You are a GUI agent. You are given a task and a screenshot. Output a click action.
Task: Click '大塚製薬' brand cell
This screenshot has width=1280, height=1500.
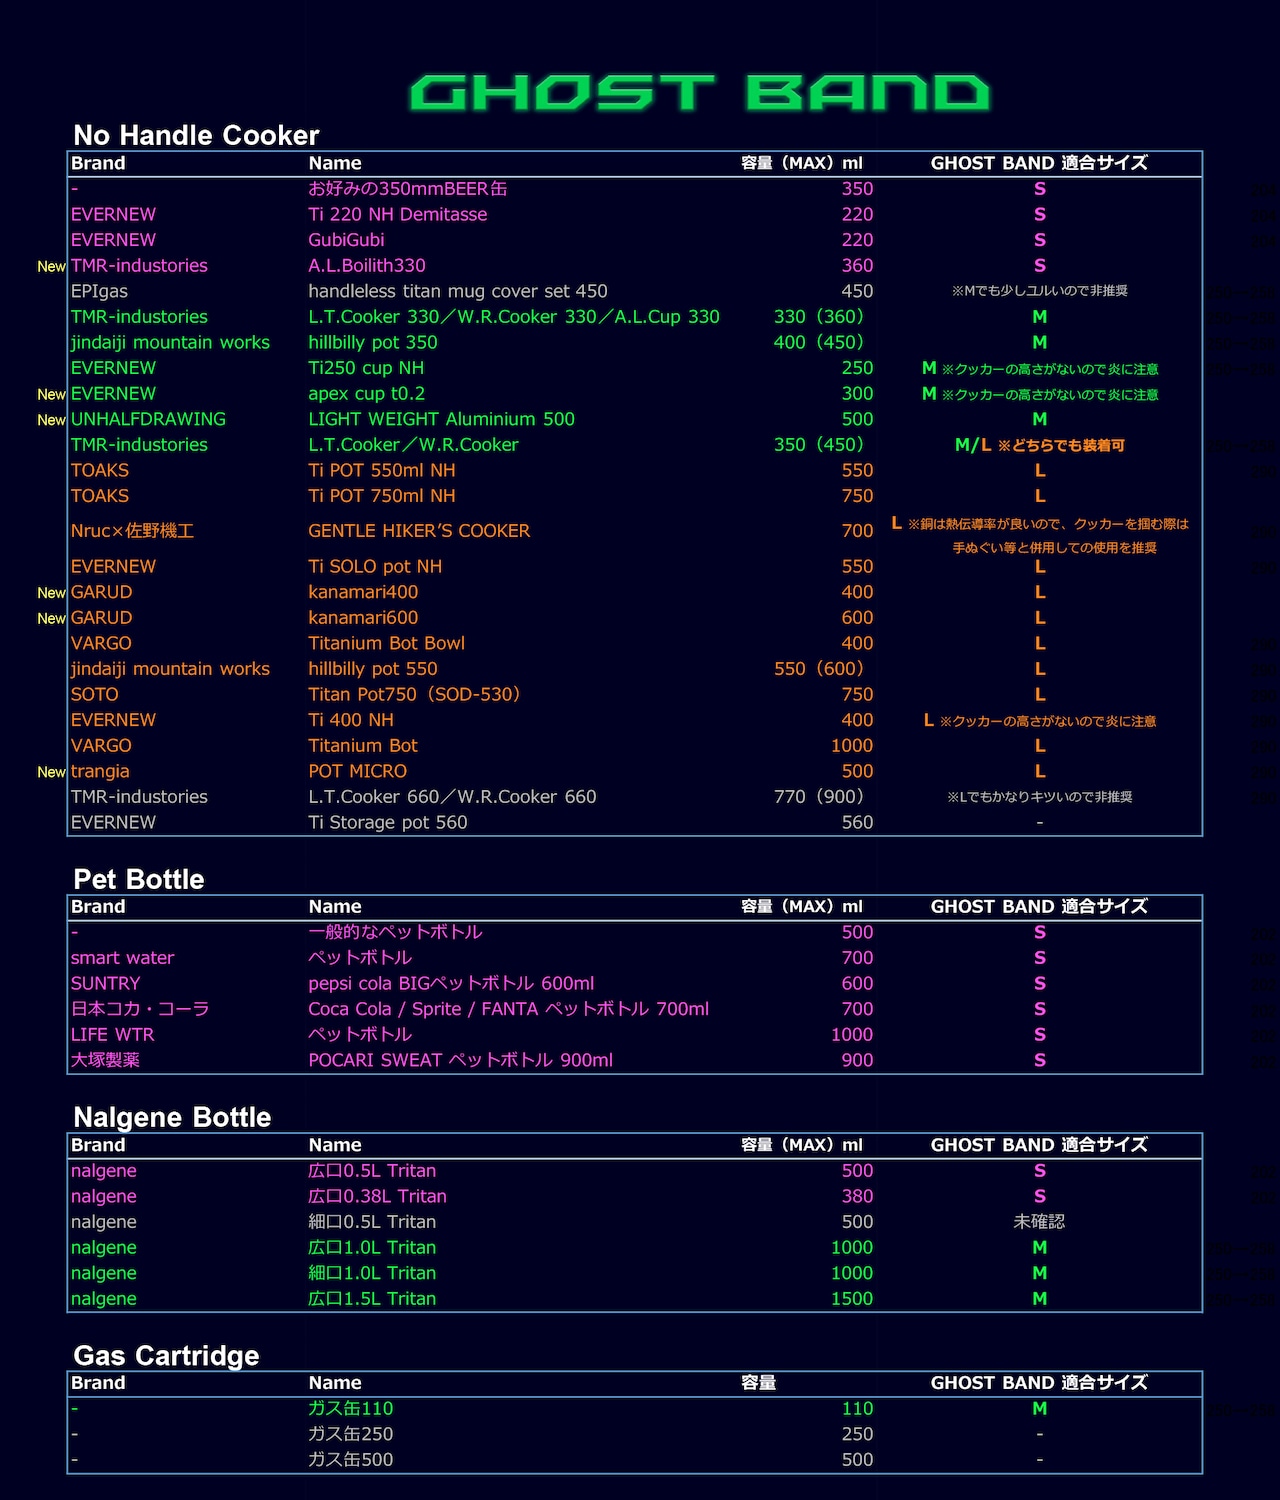coord(105,1060)
